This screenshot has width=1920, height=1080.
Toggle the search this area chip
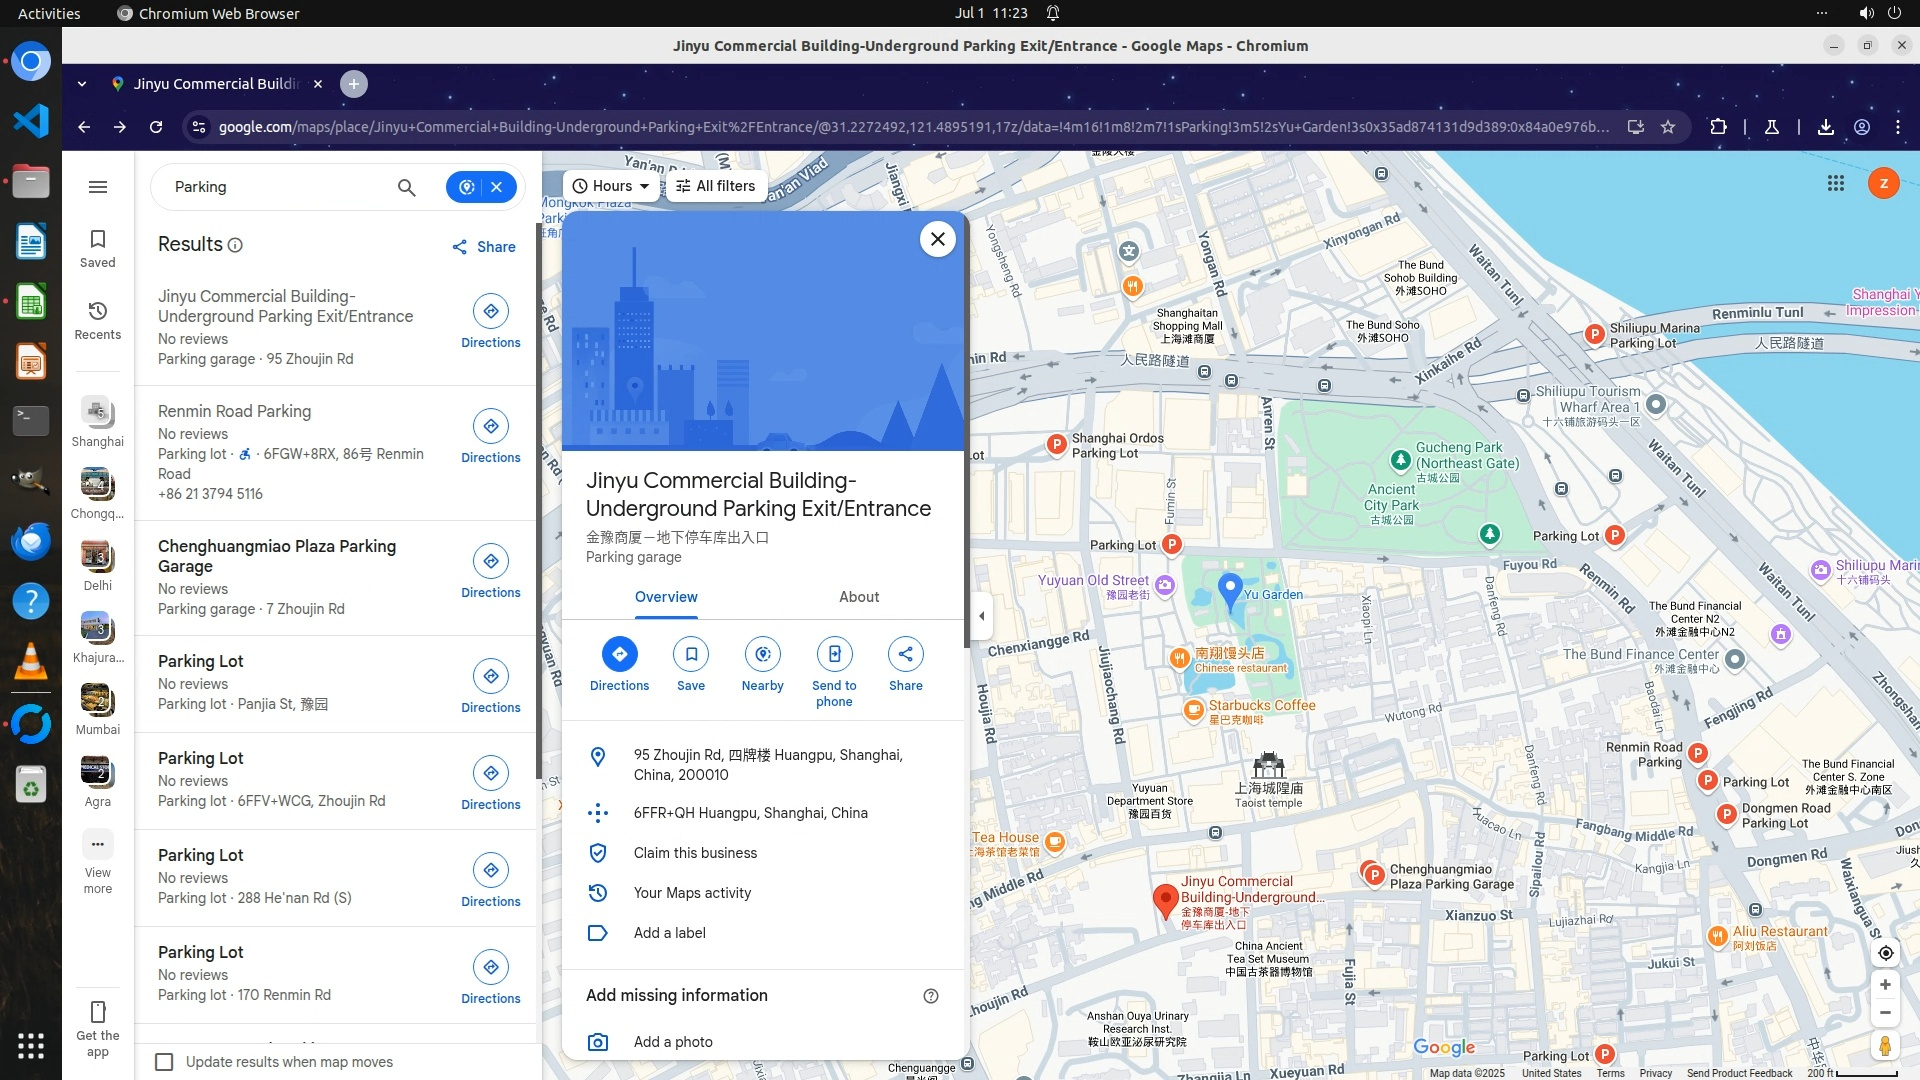(468, 187)
